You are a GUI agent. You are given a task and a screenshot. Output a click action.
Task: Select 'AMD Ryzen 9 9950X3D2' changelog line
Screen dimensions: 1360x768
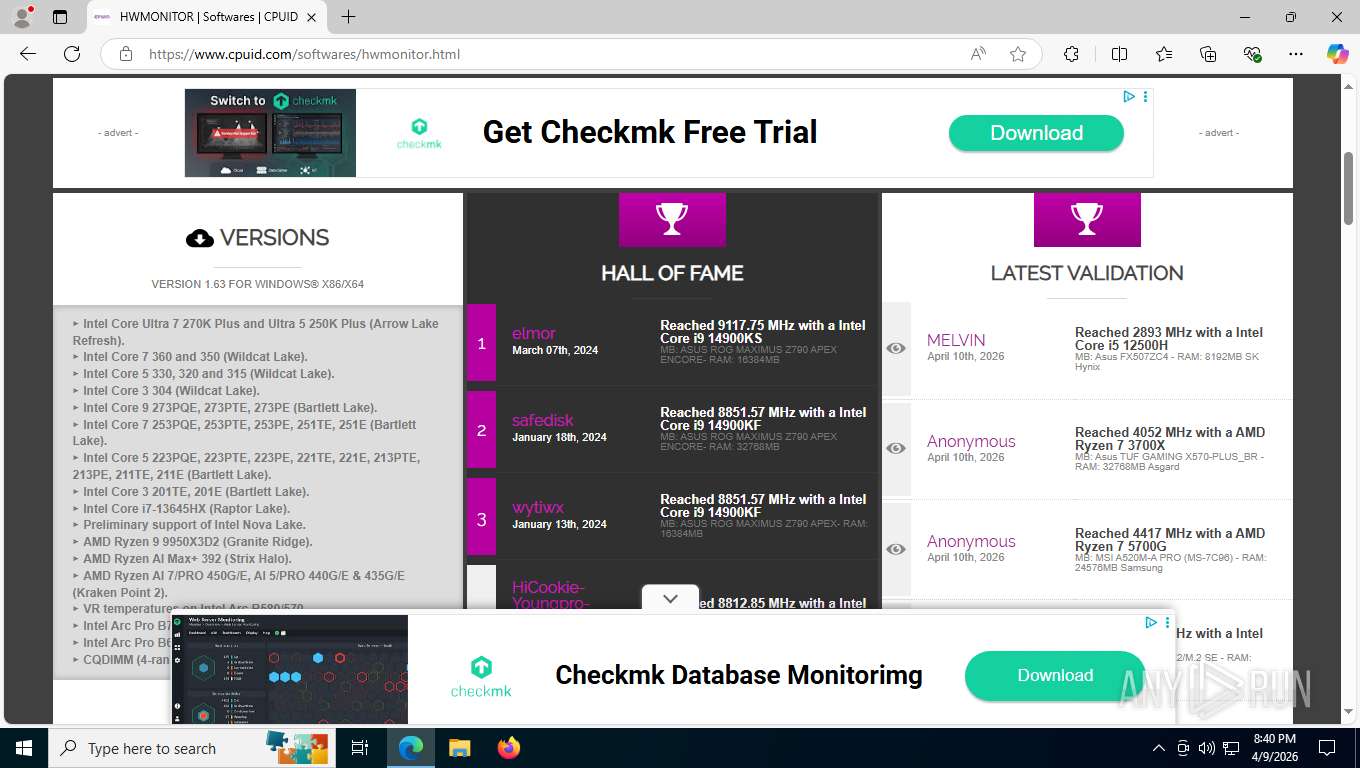click(197, 542)
